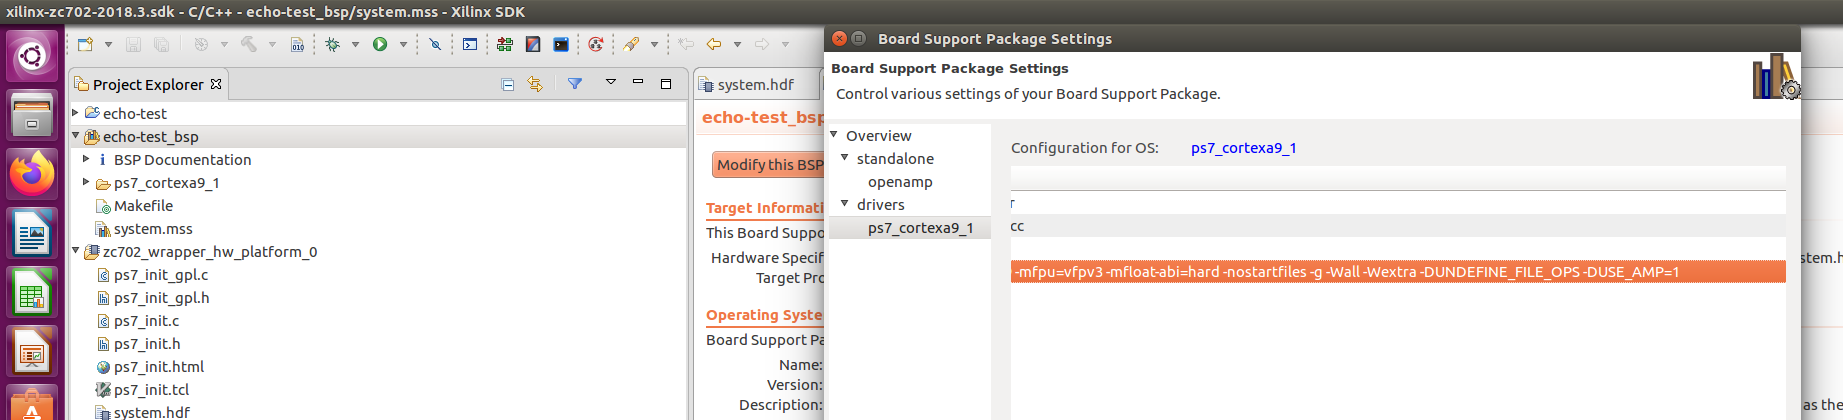
Task: Click the New project toolbar icon
Action: [x=85, y=44]
